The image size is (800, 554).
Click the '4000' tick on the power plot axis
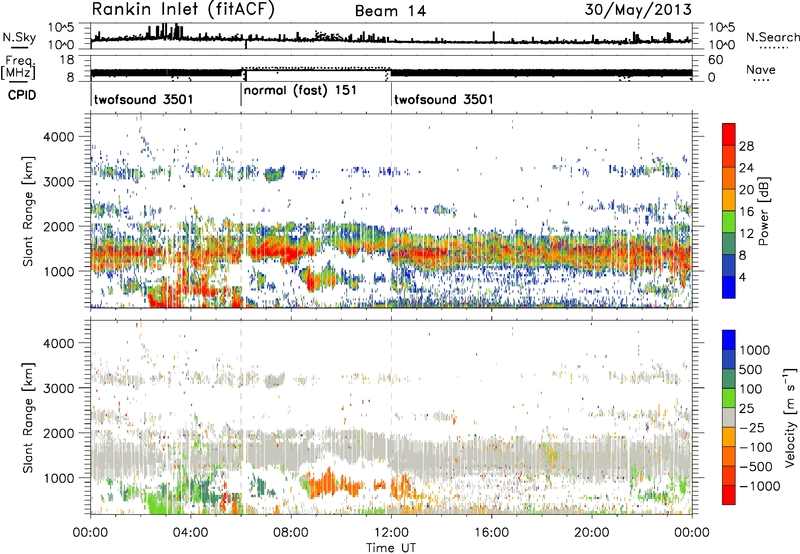[59, 137]
